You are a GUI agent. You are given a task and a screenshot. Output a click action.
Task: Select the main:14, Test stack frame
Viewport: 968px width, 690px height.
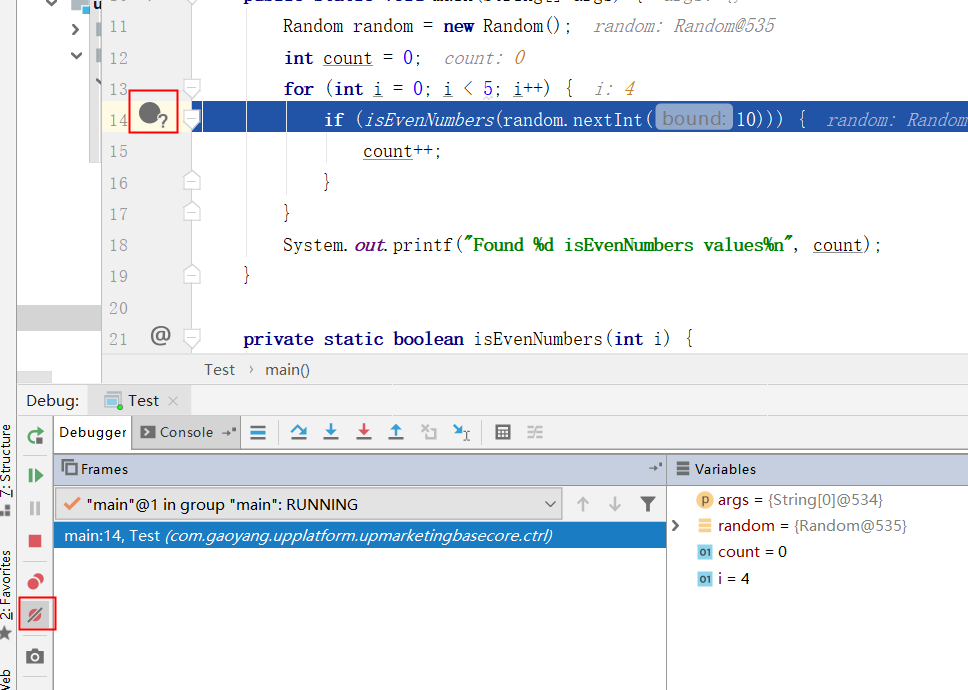(360, 535)
